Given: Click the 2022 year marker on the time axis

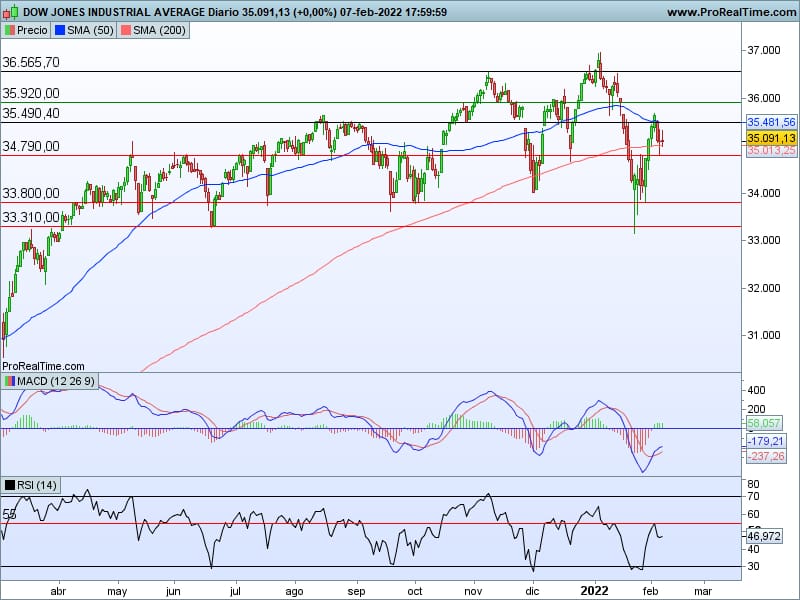Looking at the screenshot, I should click(595, 591).
